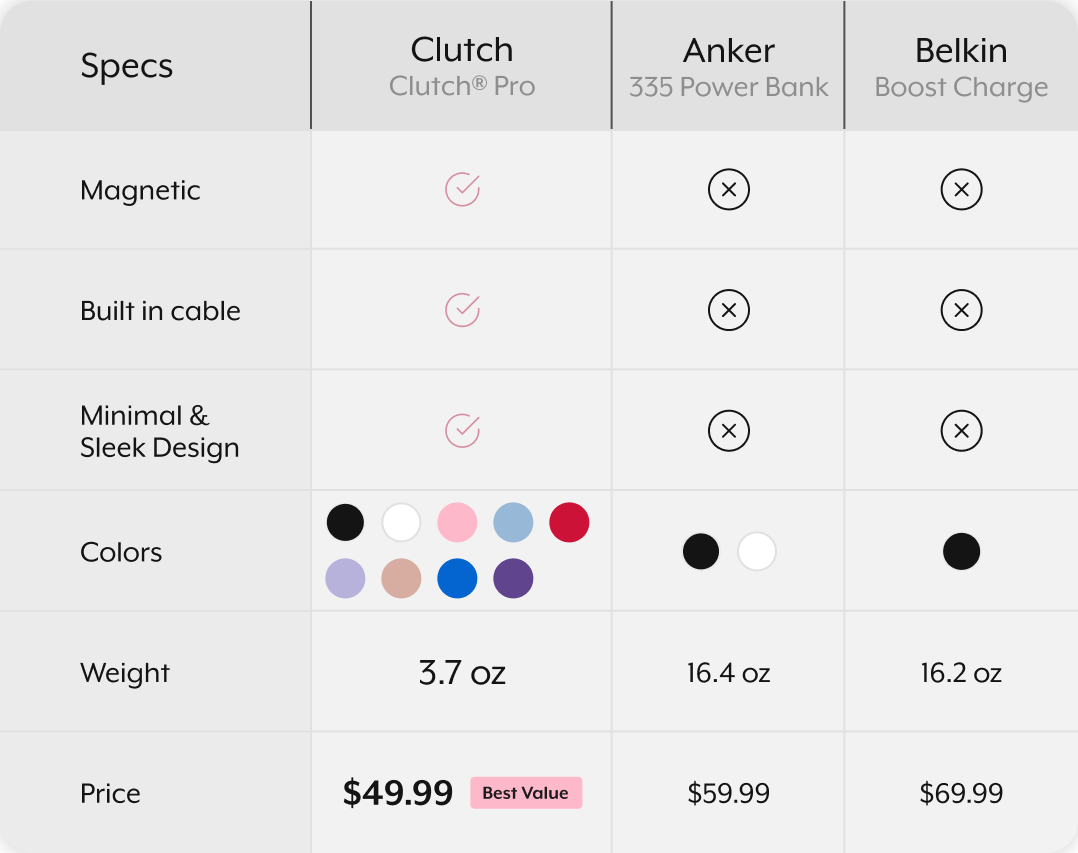The width and height of the screenshot is (1078, 853).
Task: Click the $49.99 Clutch price
Action: 397,793
